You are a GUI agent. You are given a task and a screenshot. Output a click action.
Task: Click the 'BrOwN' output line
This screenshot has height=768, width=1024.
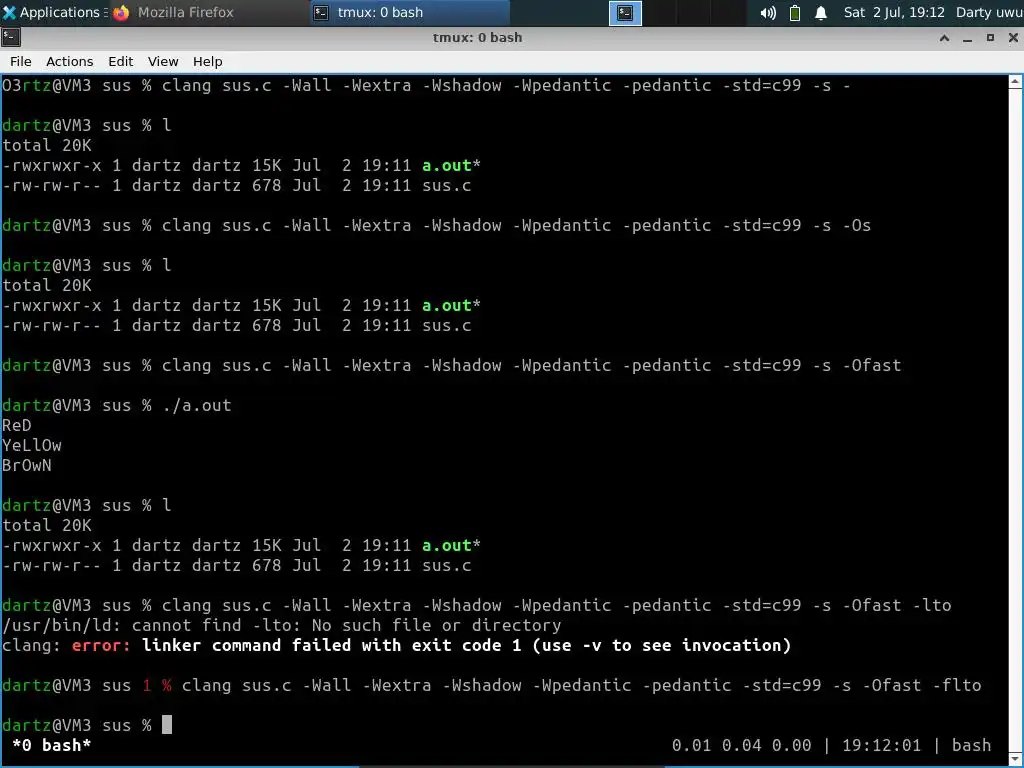point(26,465)
